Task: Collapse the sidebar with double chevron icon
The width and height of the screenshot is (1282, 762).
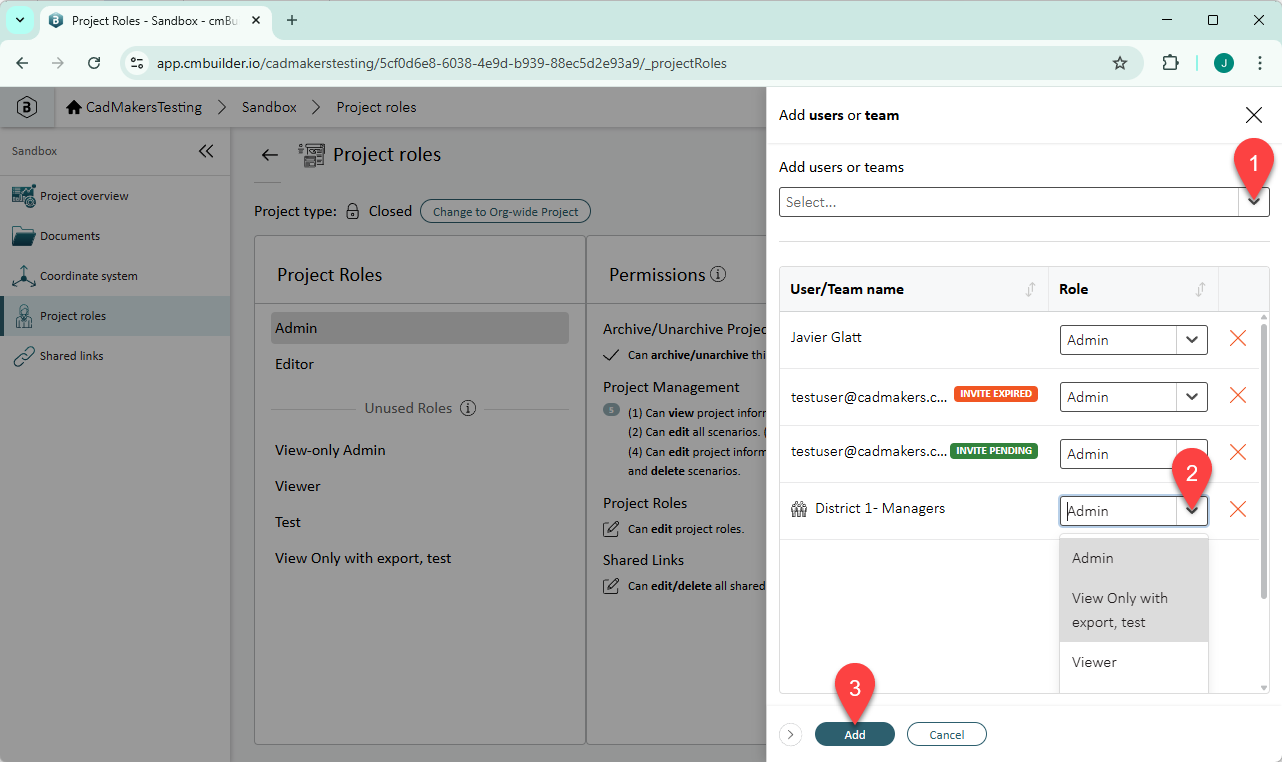Action: tap(206, 151)
